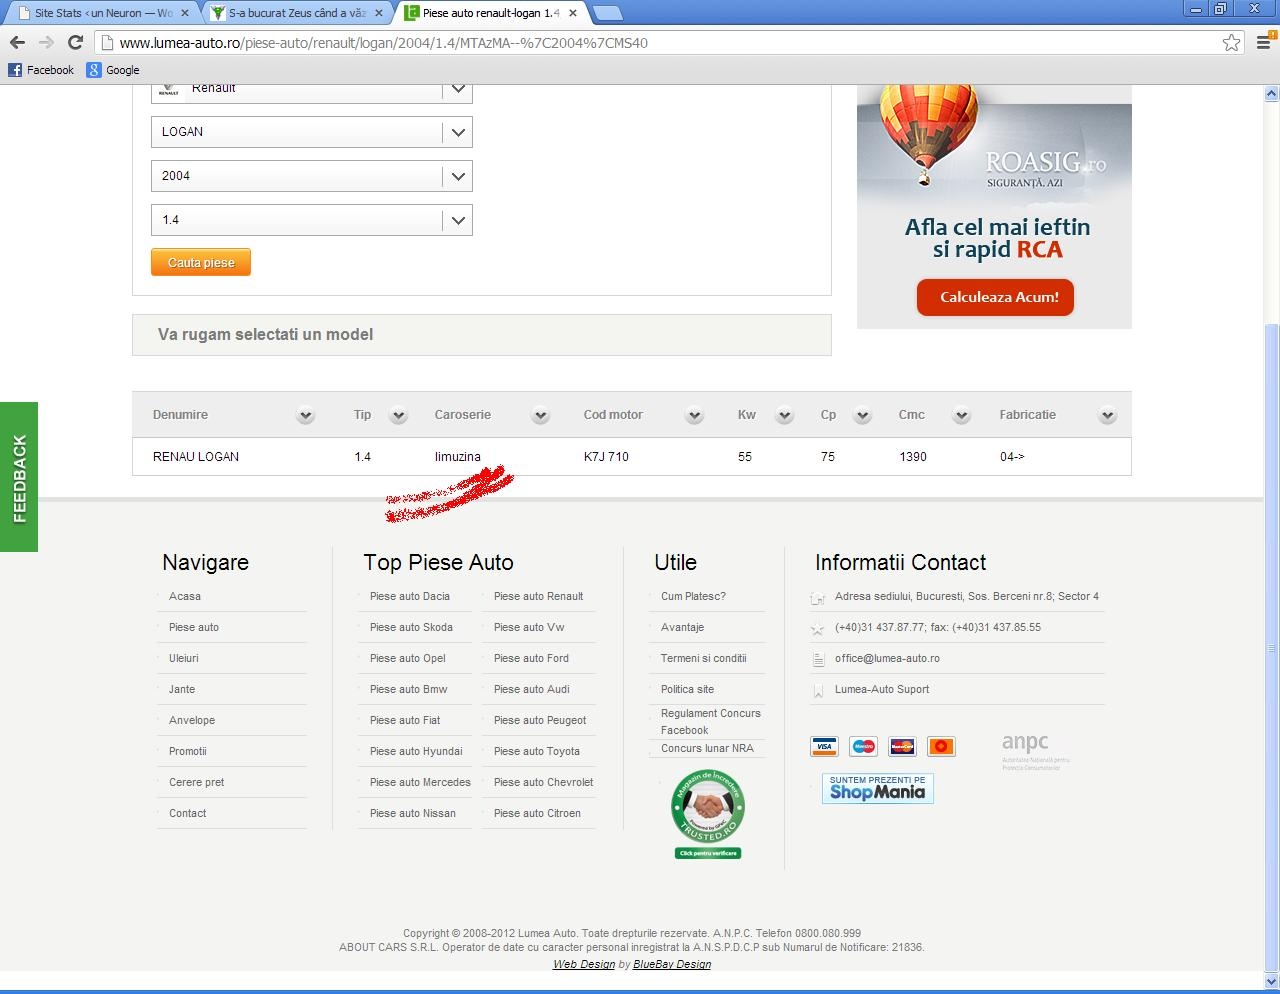Open the Promotii navigation link
This screenshot has height=994, width=1280.
[x=188, y=751]
